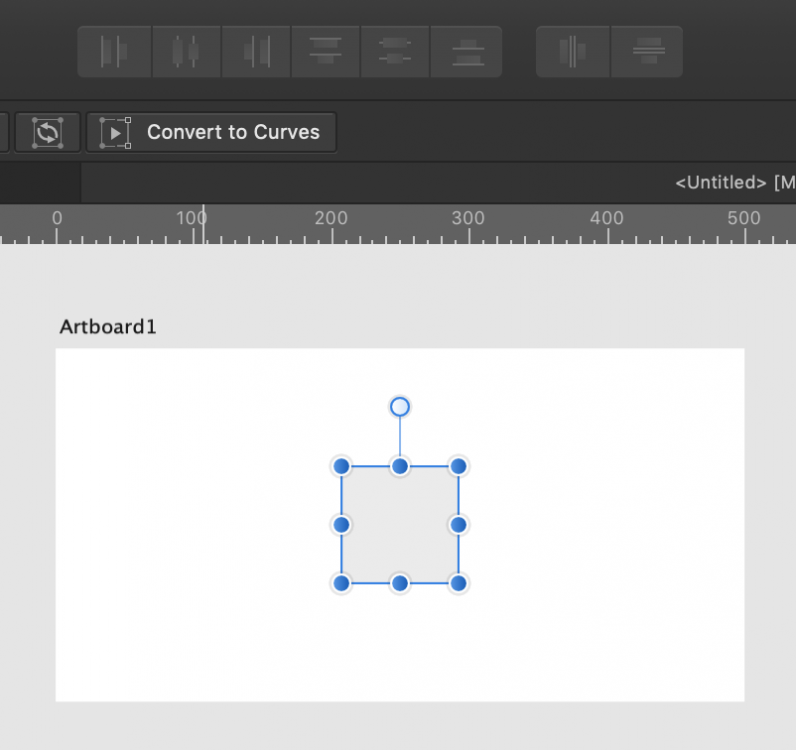Click the bottom-right corner selection handle
796x750 pixels.
(x=458, y=583)
